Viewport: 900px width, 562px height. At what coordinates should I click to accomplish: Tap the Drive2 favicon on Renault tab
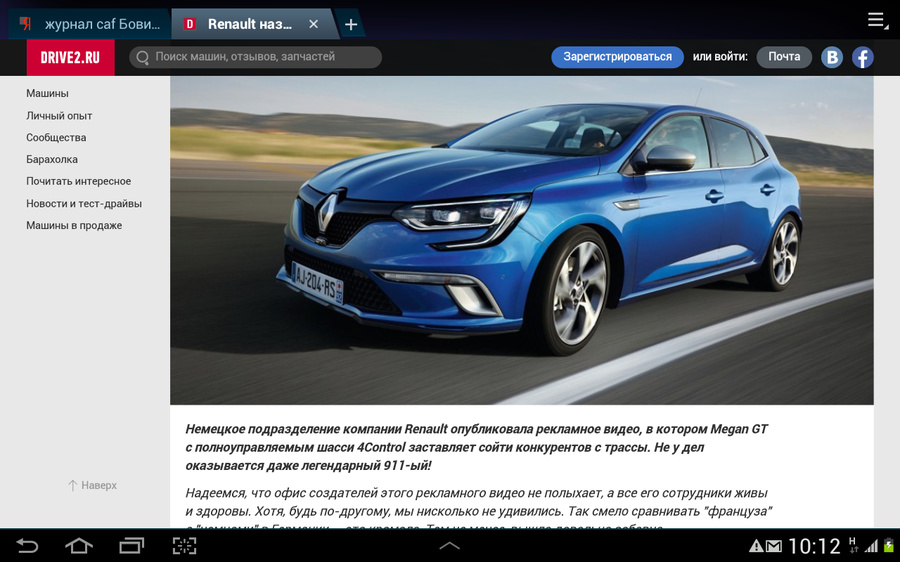[x=189, y=24]
